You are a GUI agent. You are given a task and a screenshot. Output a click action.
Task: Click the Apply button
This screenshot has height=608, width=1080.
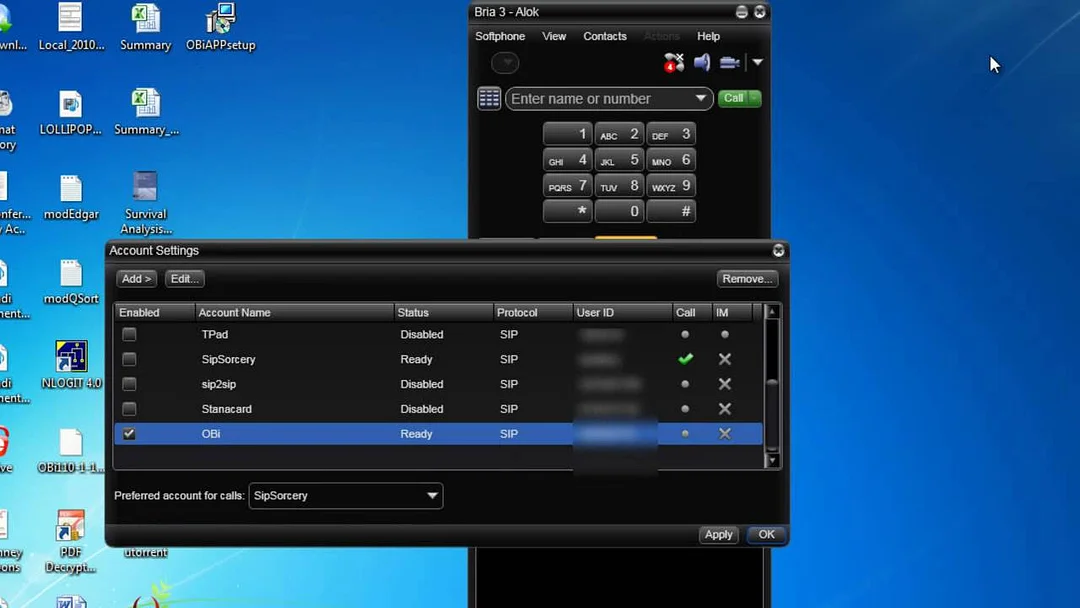[718, 535]
